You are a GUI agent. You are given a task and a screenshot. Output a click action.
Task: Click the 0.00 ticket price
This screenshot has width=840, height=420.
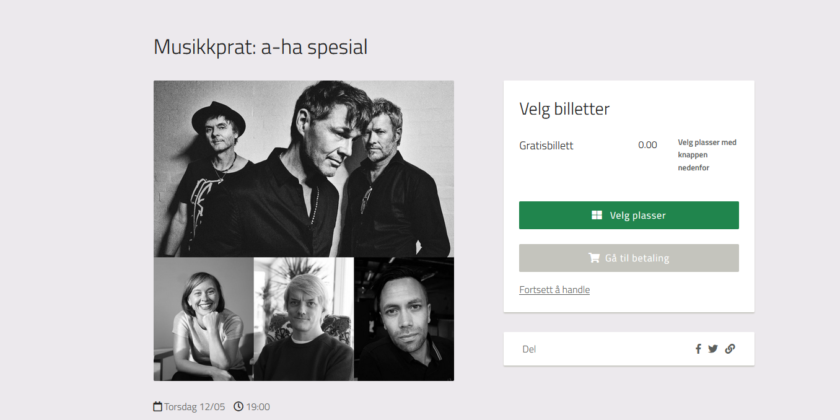pos(648,145)
